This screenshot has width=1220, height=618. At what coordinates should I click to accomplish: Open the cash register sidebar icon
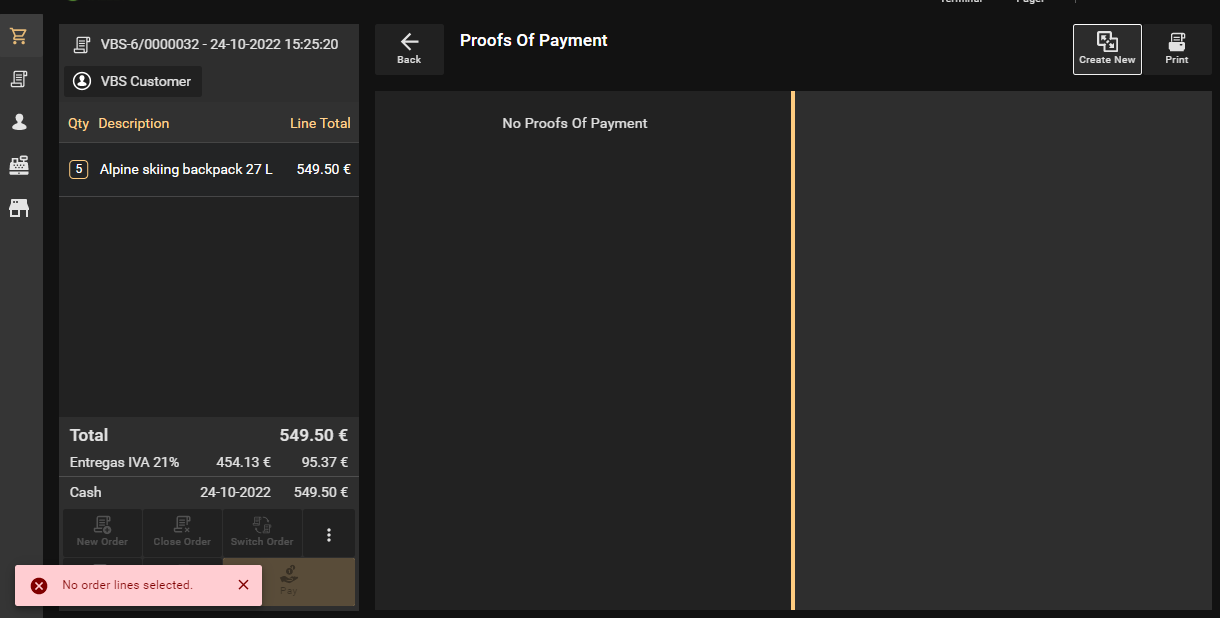[x=18, y=165]
